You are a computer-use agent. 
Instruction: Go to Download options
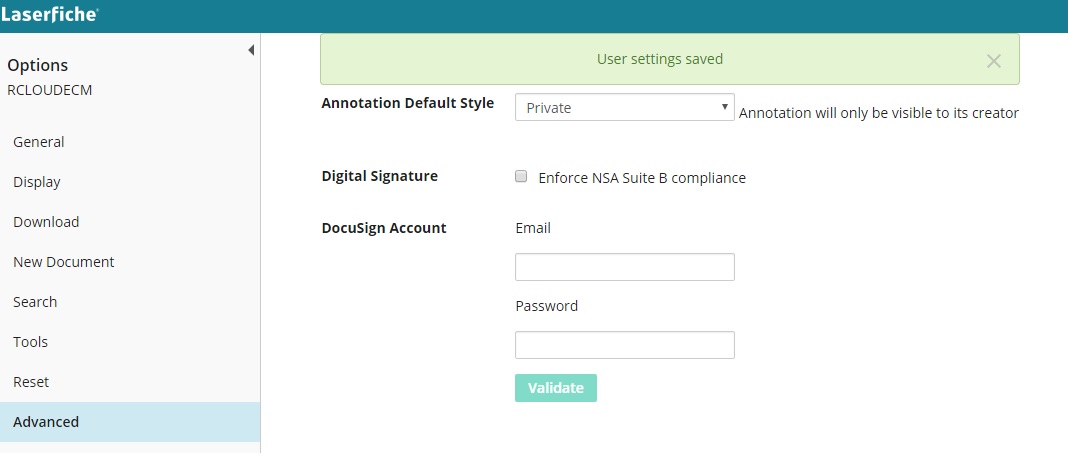pos(46,222)
